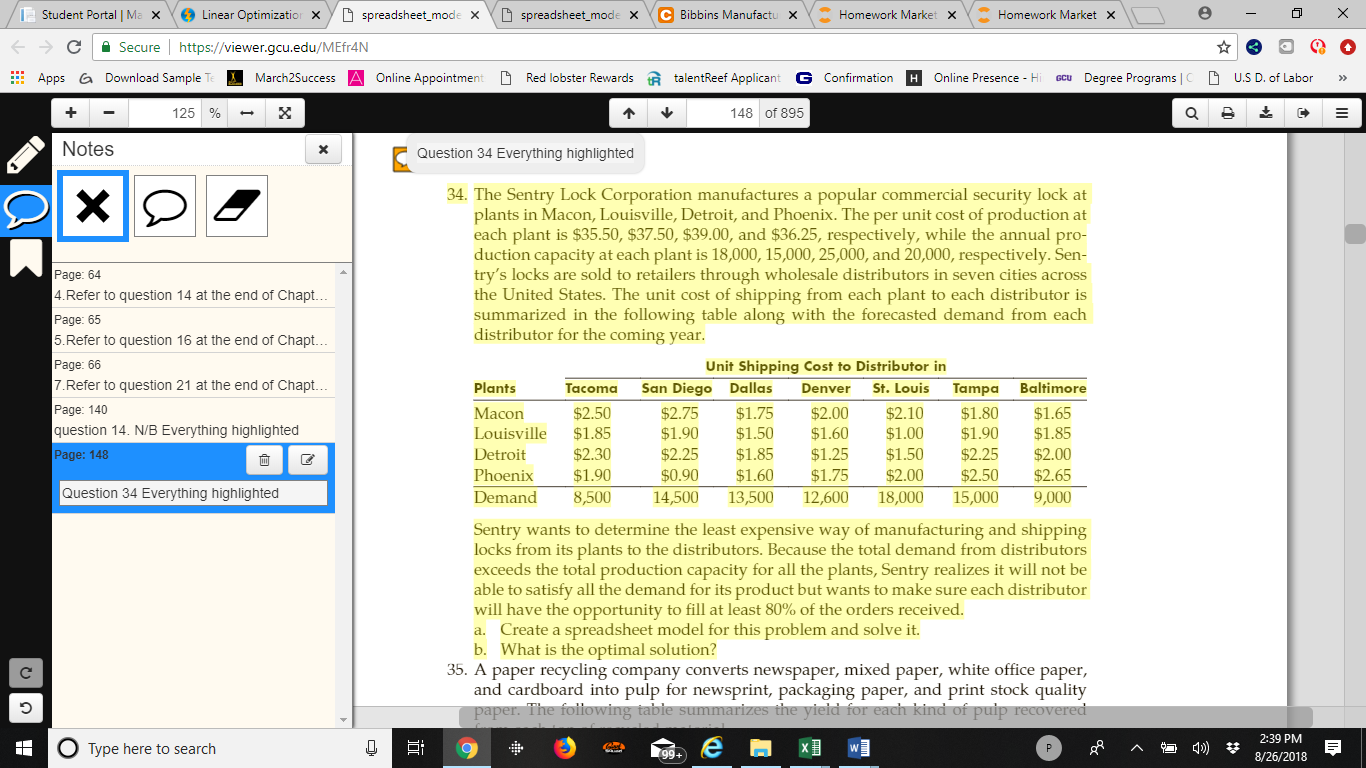Click the blue share extension icon
Viewport: 1366px width, 768px height.
[x=1256, y=47]
